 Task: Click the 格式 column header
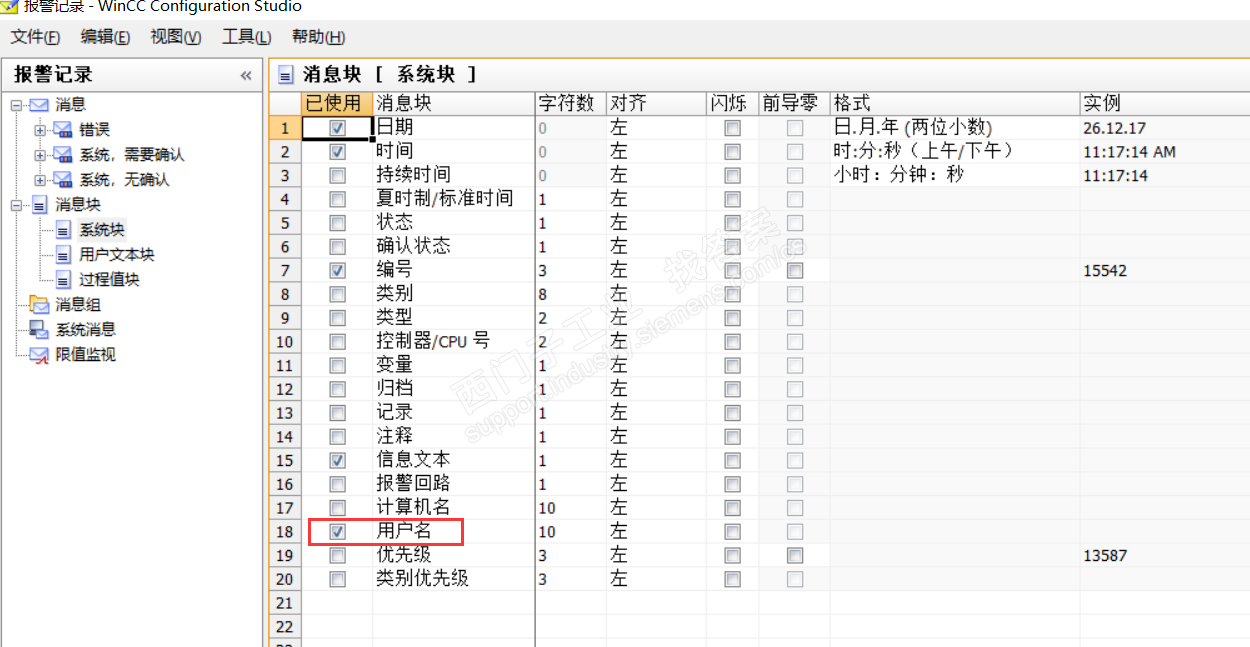coord(955,103)
